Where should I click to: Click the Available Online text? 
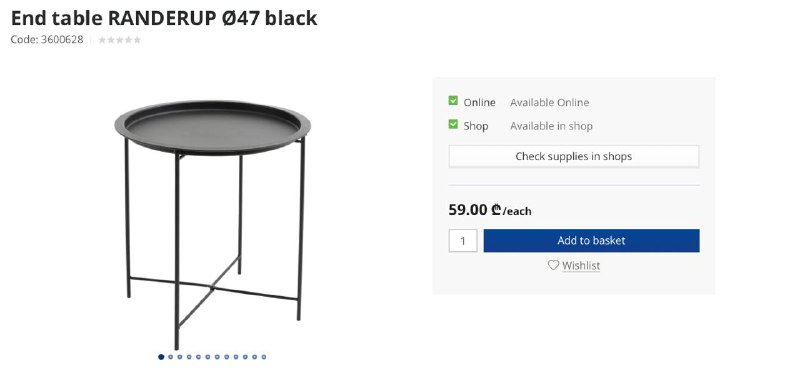pos(549,102)
